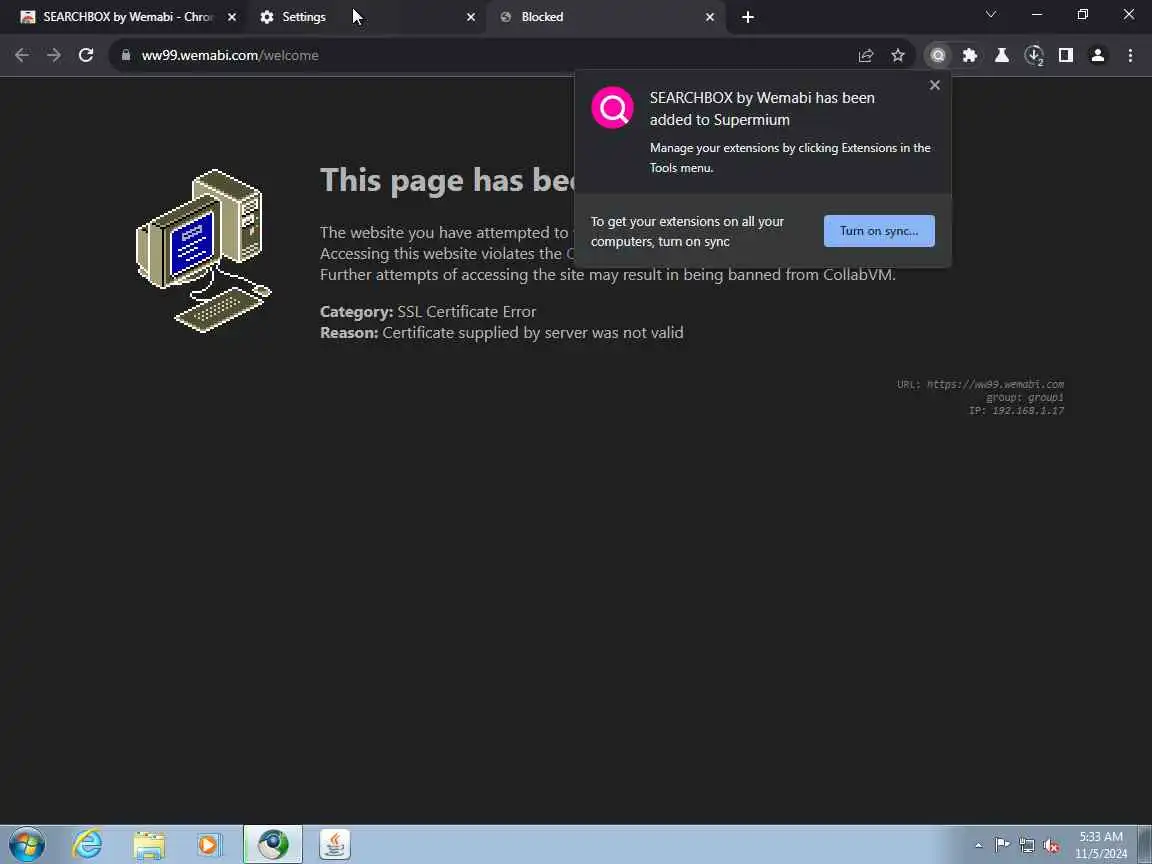Open Java application in taskbar

point(334,844)
